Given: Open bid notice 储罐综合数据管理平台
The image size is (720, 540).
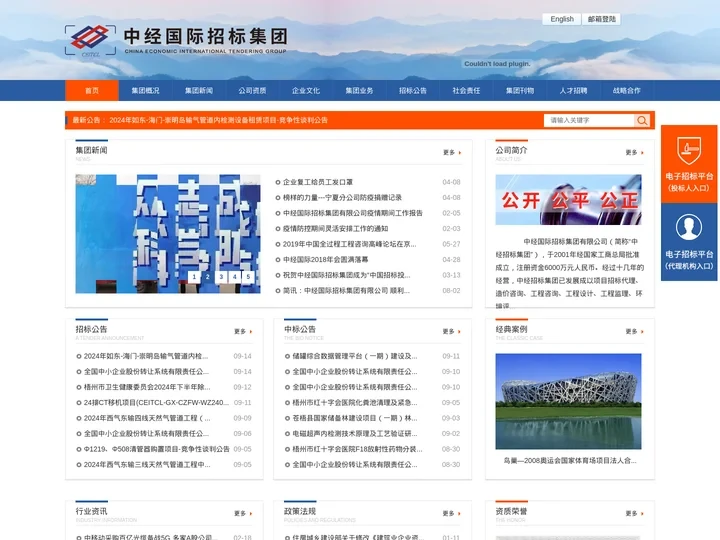Looking at the screenshot, I should tap(354, 356).
